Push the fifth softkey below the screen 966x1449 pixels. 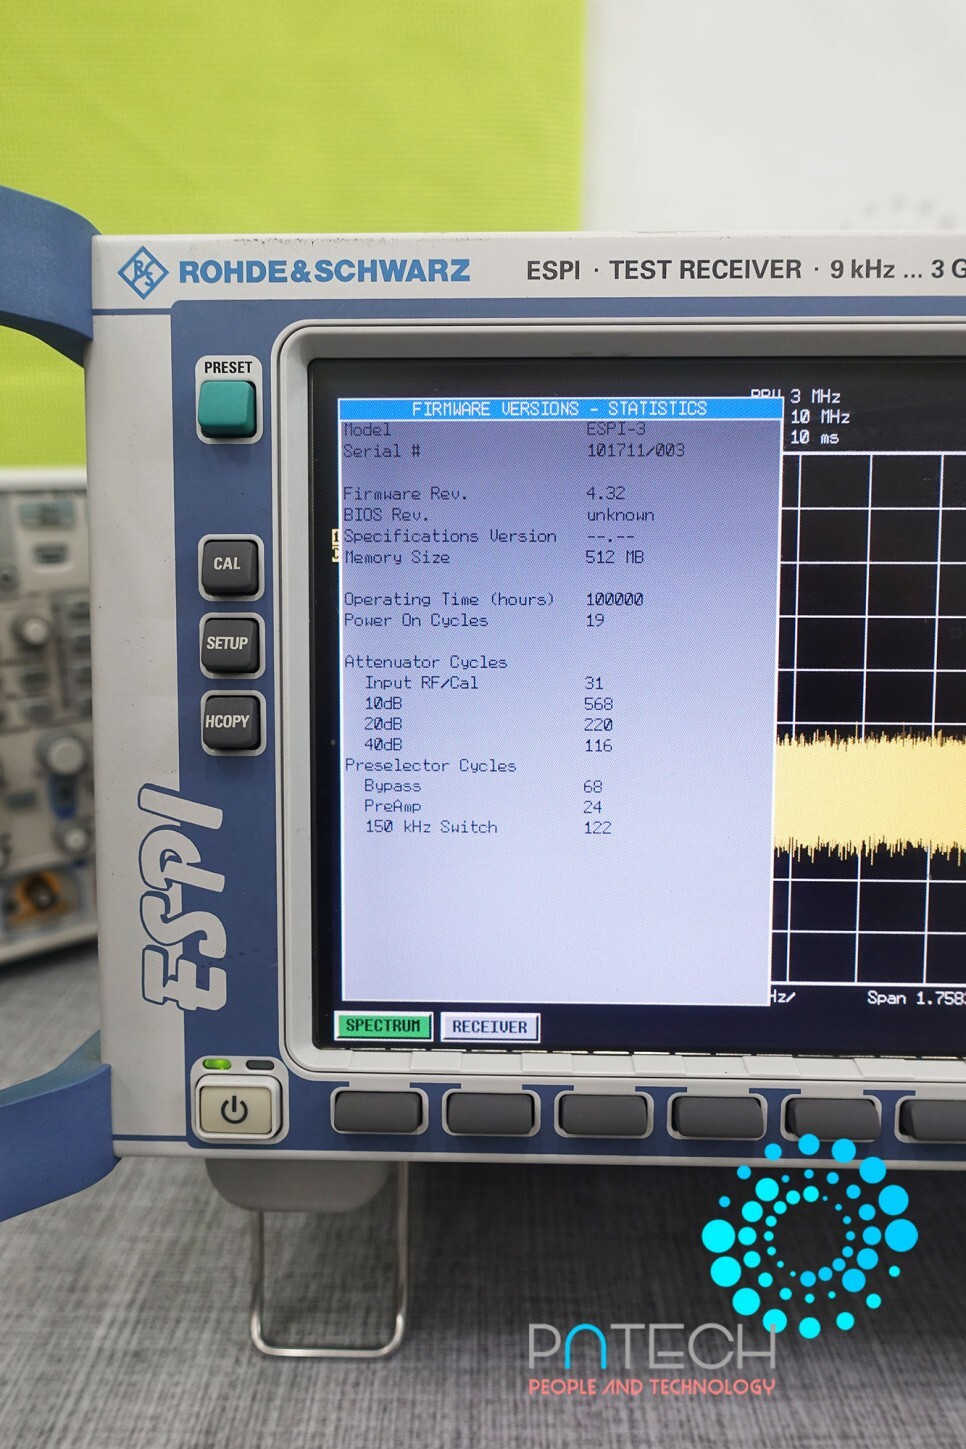[830, 1118]
